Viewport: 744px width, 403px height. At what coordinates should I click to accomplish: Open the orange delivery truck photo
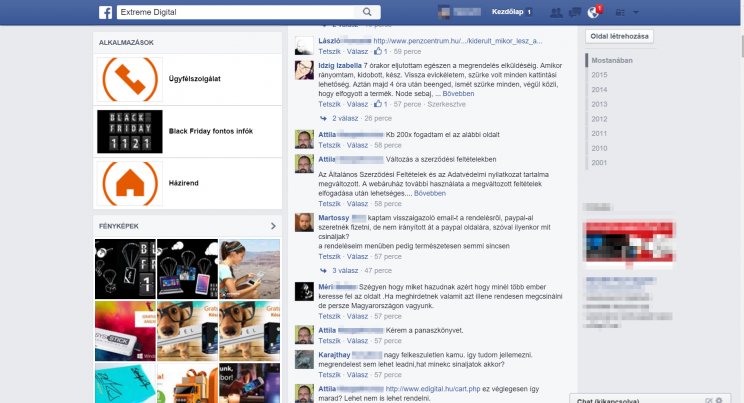click(x=187, y=383)
